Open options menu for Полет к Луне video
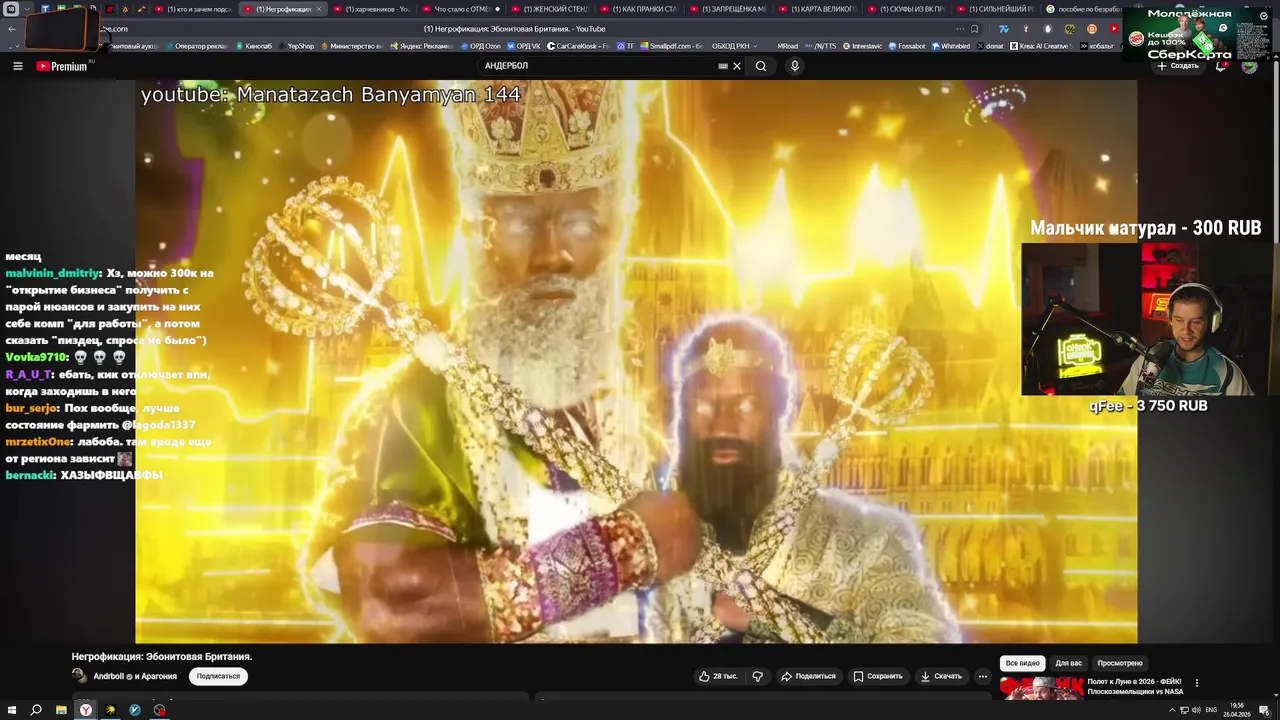 (1197, 683)
